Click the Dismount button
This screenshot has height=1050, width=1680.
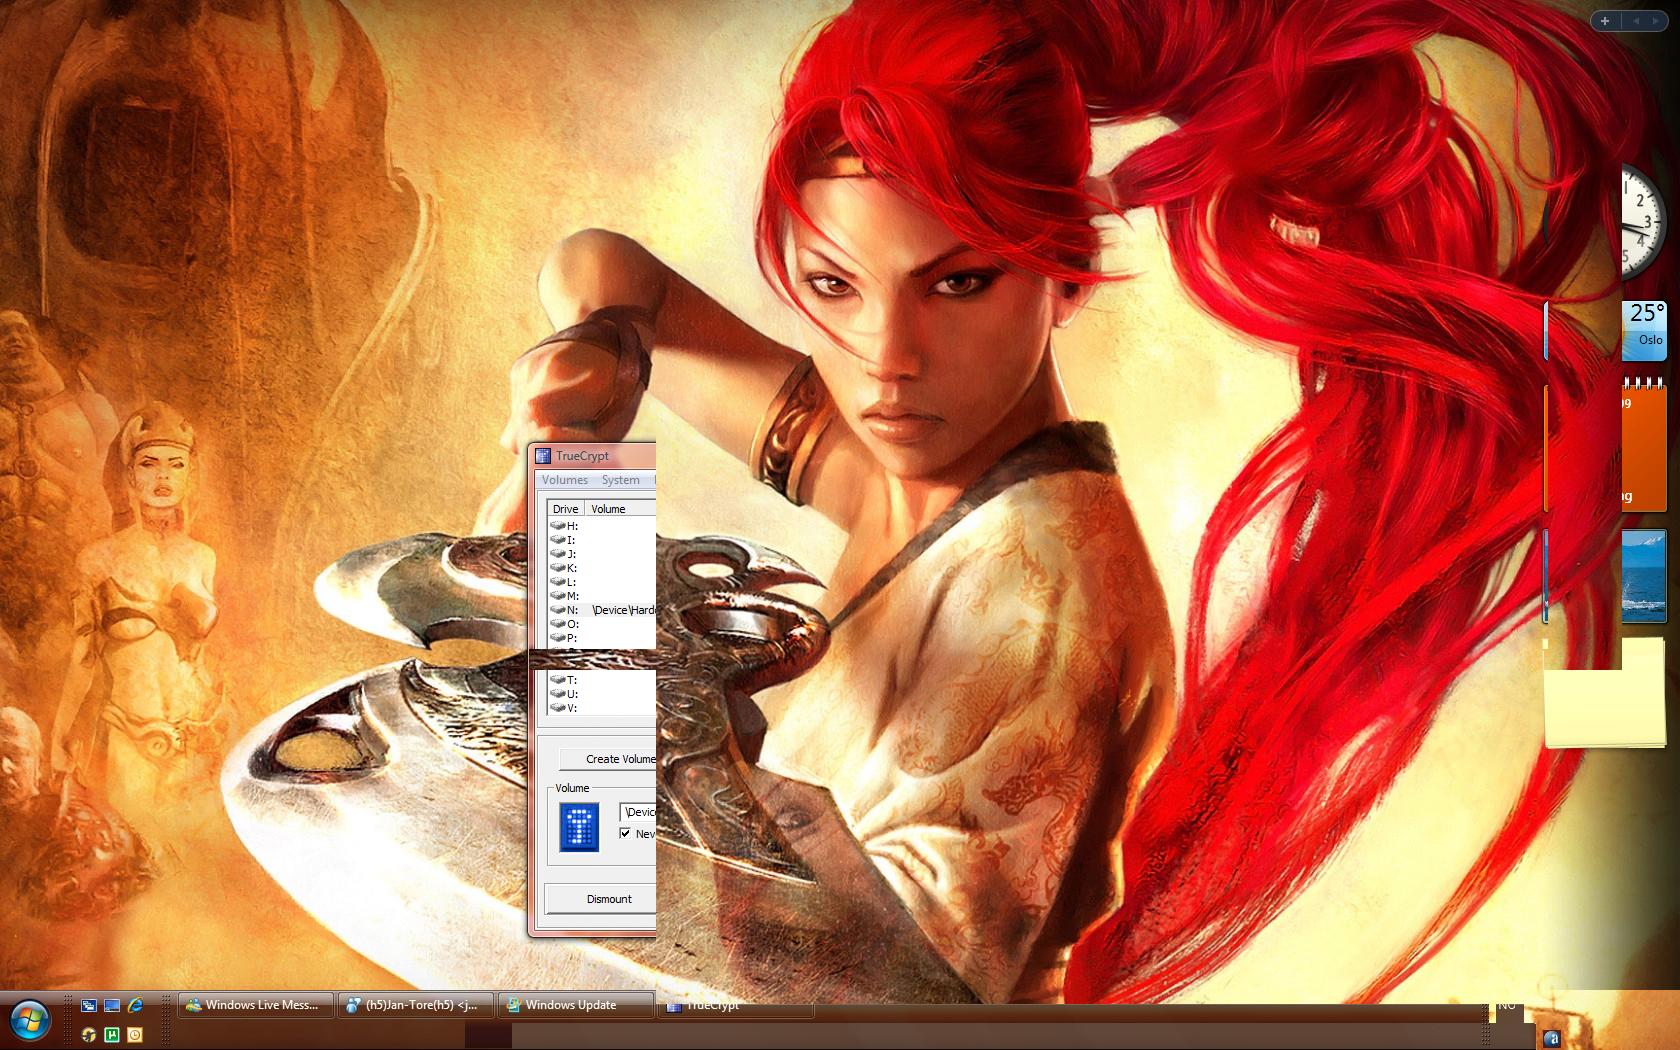coord(601,899)
